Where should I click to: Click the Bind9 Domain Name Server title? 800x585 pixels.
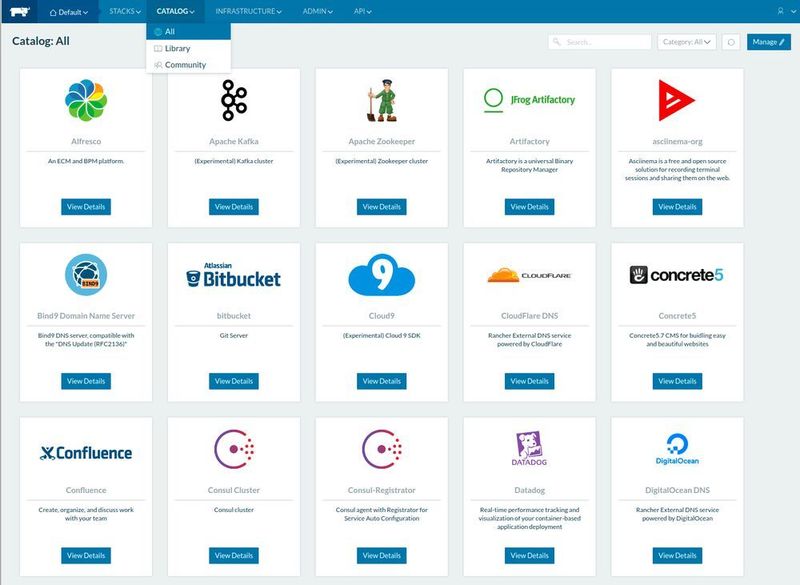86,316
